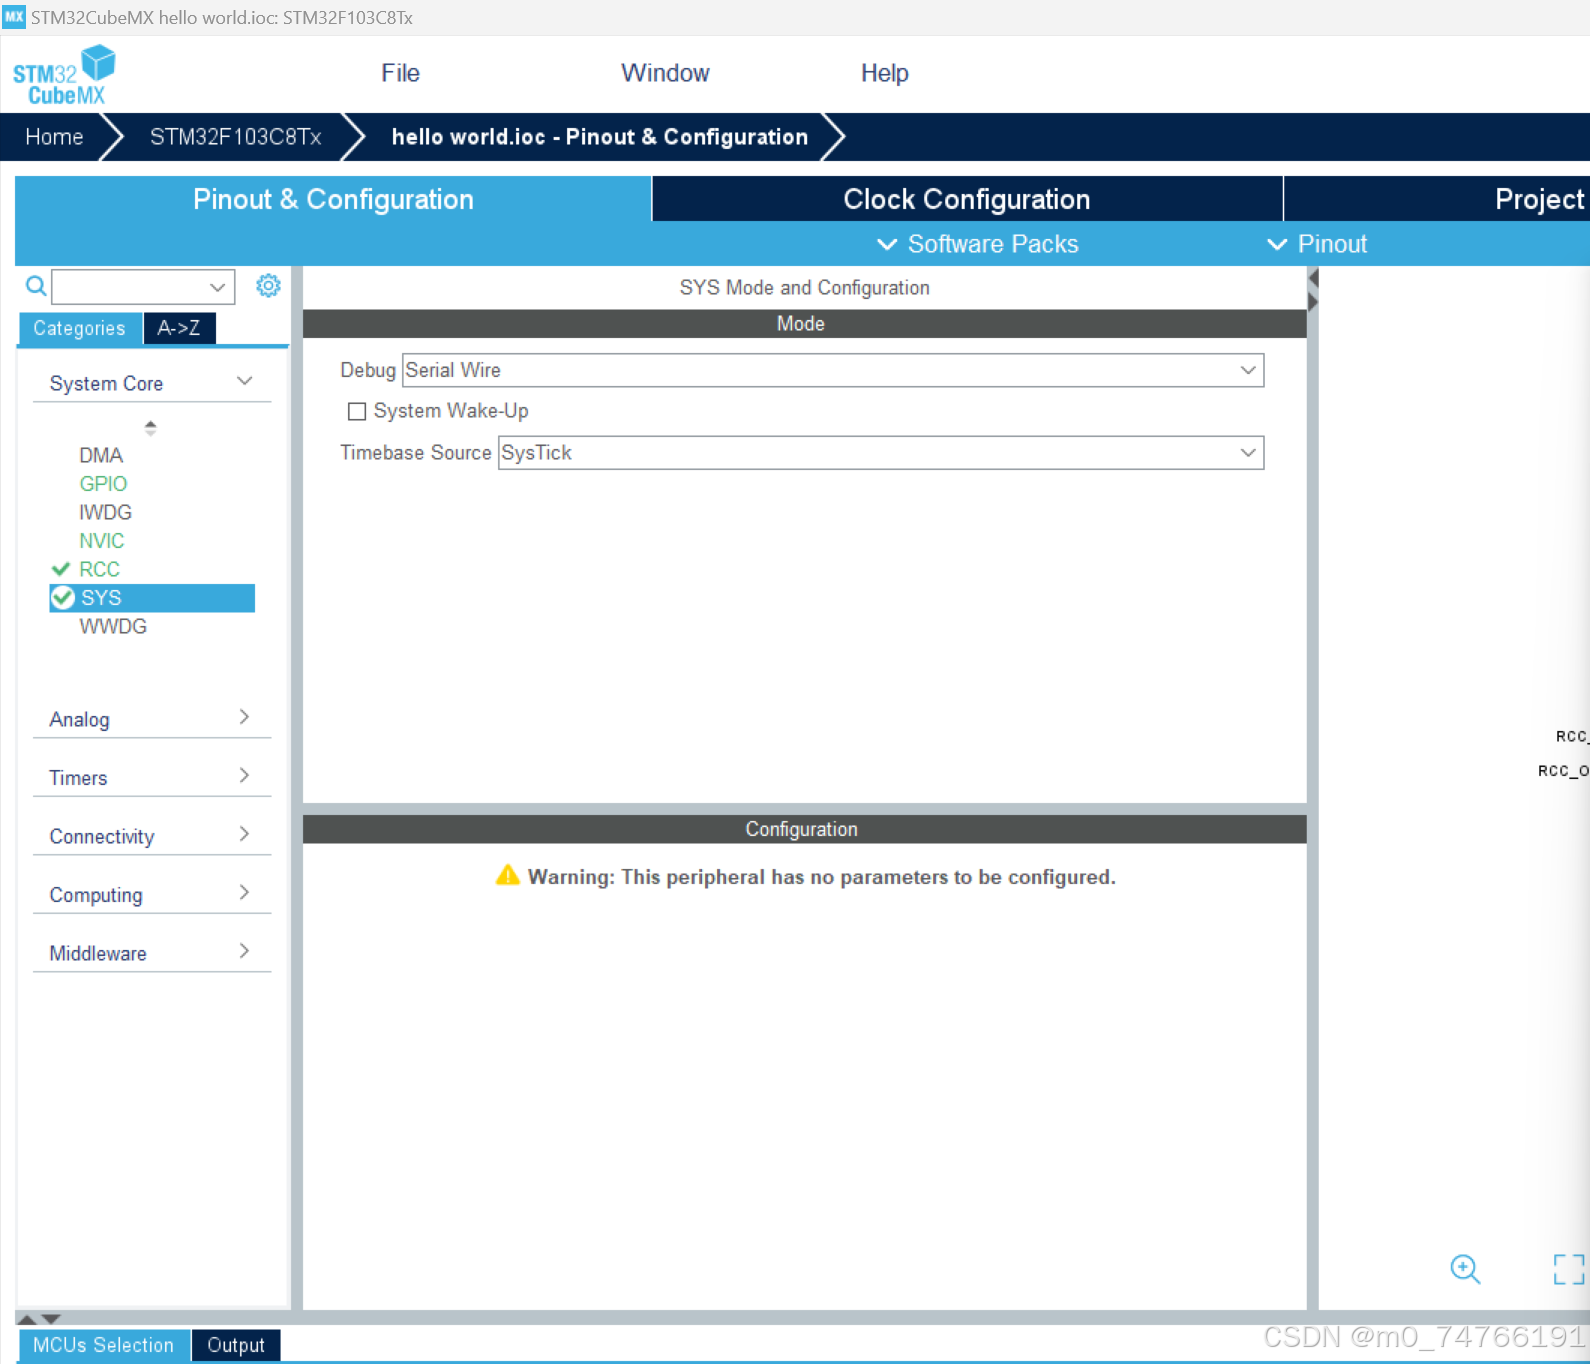The image size is (1590, 1364).
Task: Click the 'SYS Mode and Configuration' title
Action: pos(804,288)
